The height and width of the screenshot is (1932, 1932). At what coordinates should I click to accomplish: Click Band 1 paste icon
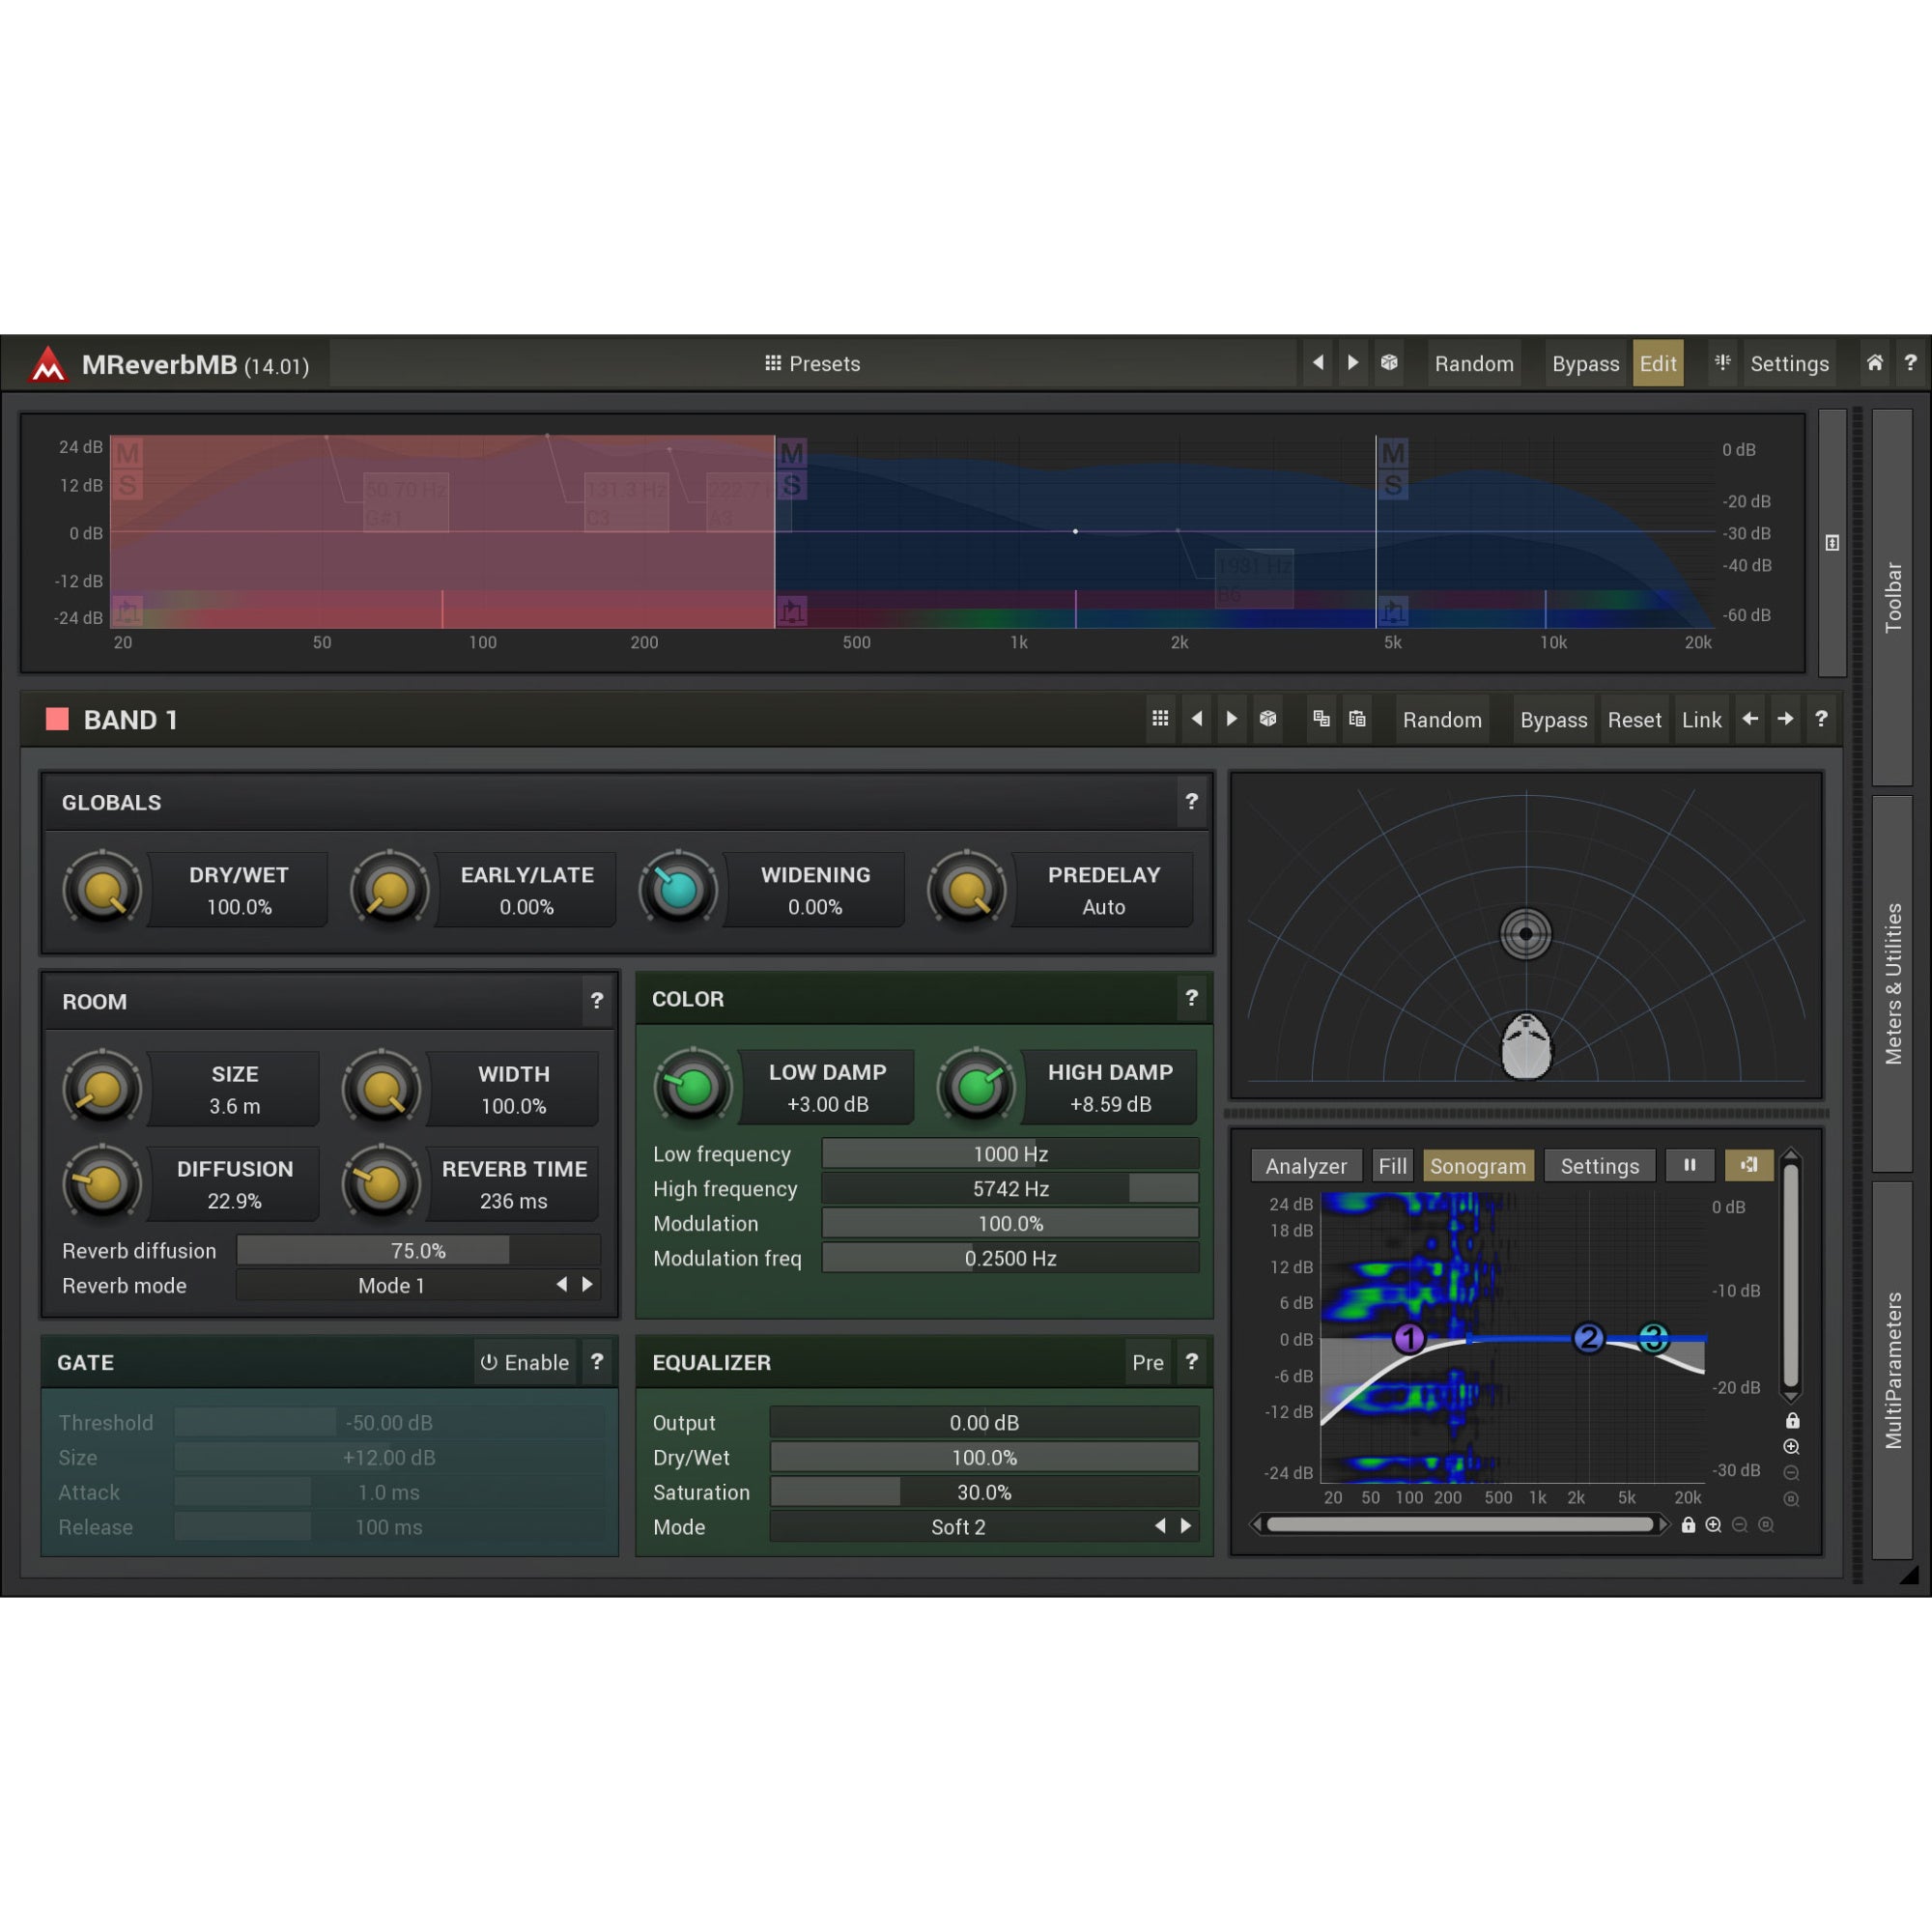point(1357,719)
